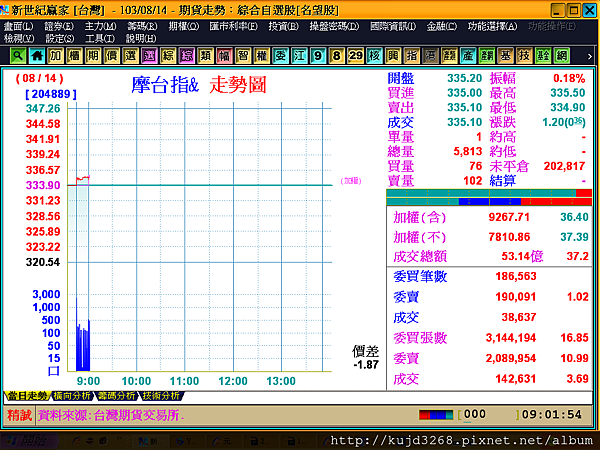
Task: Open the 證券(E) menu
Action: point(59,26)
